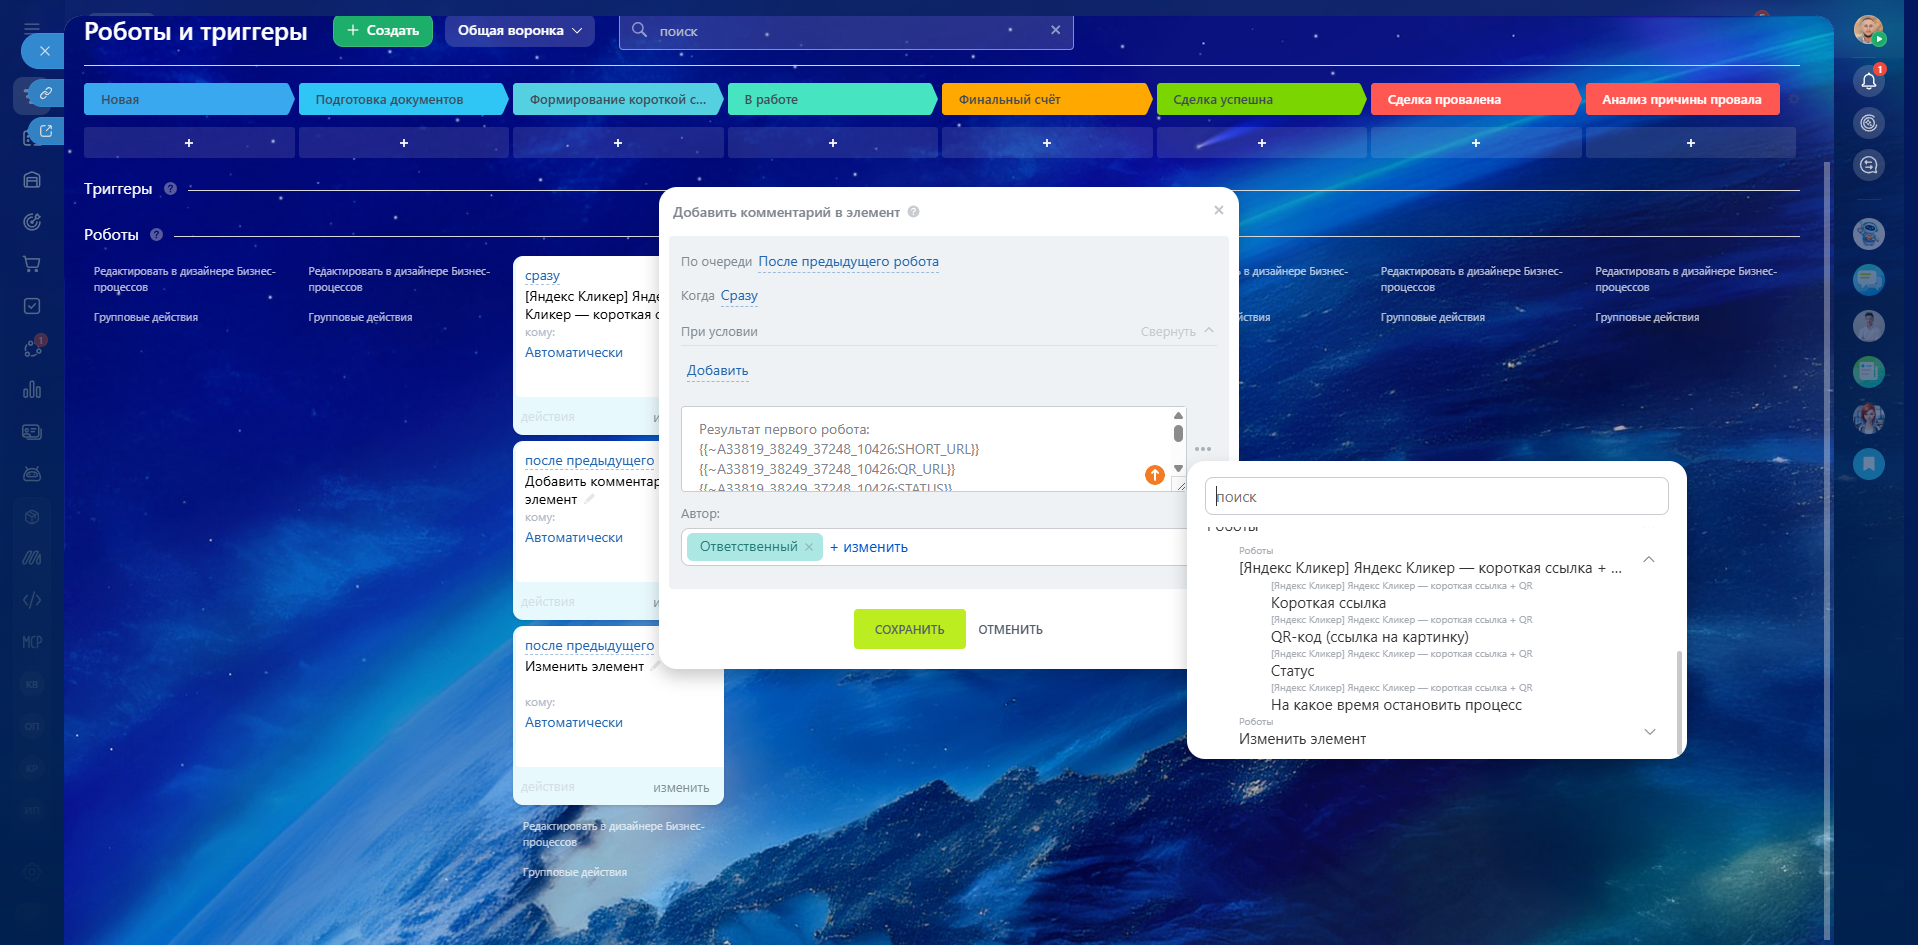This screenshot has width=1918, height=945.
Task: Open the Когда Сразу timing option
Action: [x=739, y=296]
